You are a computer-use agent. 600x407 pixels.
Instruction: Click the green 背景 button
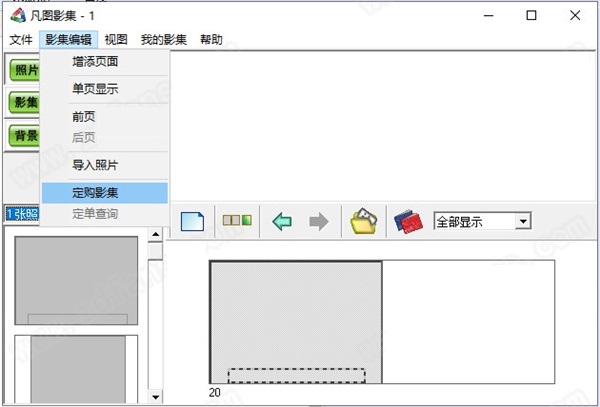(24, 135)
